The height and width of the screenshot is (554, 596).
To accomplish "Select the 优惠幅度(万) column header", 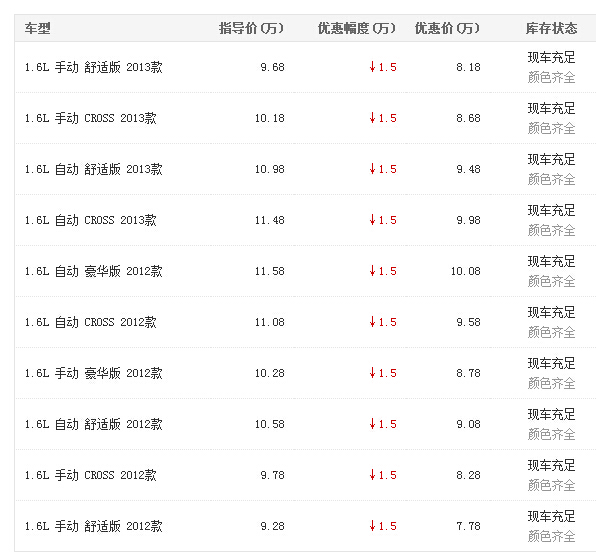I will pyautogui.click(x=357, y=28).
